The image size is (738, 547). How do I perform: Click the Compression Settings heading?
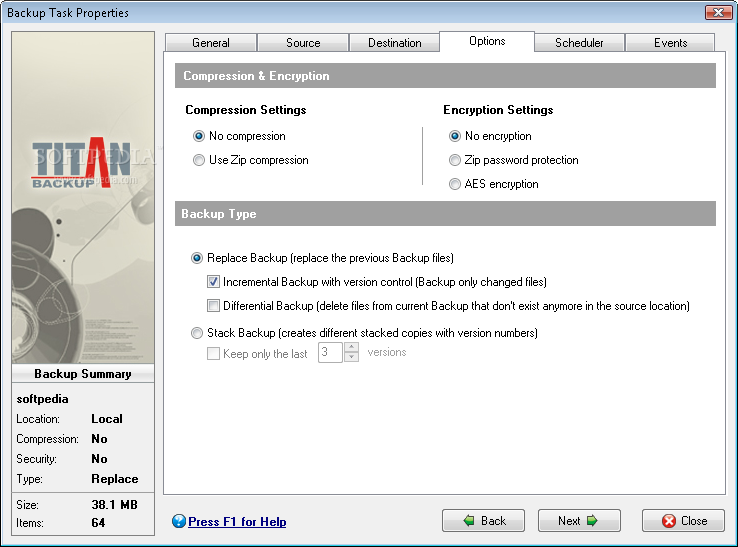pyautogui.click(x=246, y=110)
